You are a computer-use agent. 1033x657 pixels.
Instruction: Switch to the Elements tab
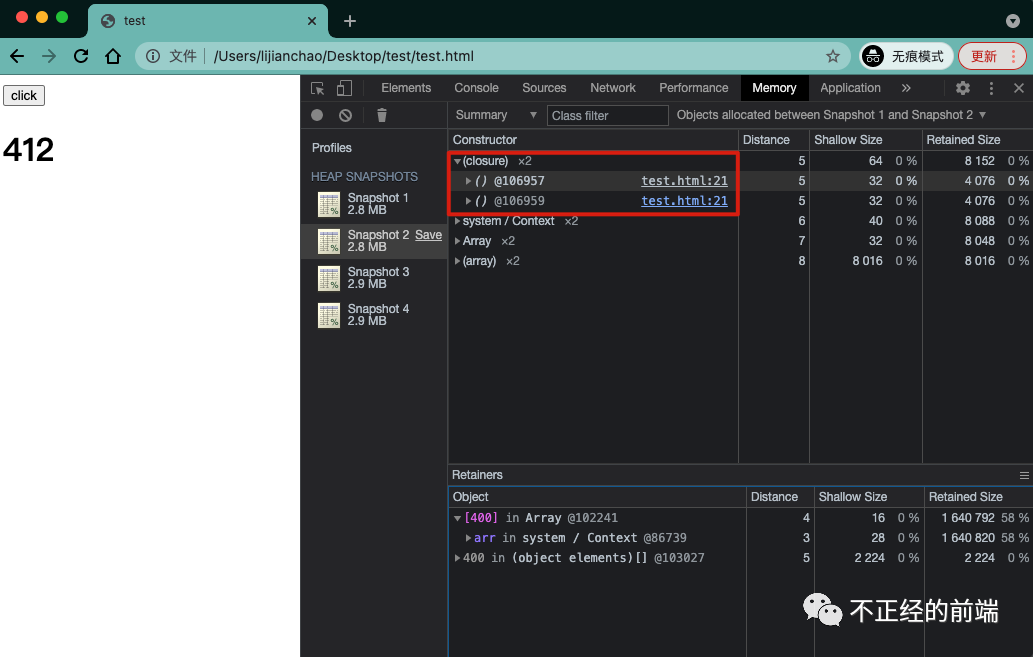pos(406,88)
